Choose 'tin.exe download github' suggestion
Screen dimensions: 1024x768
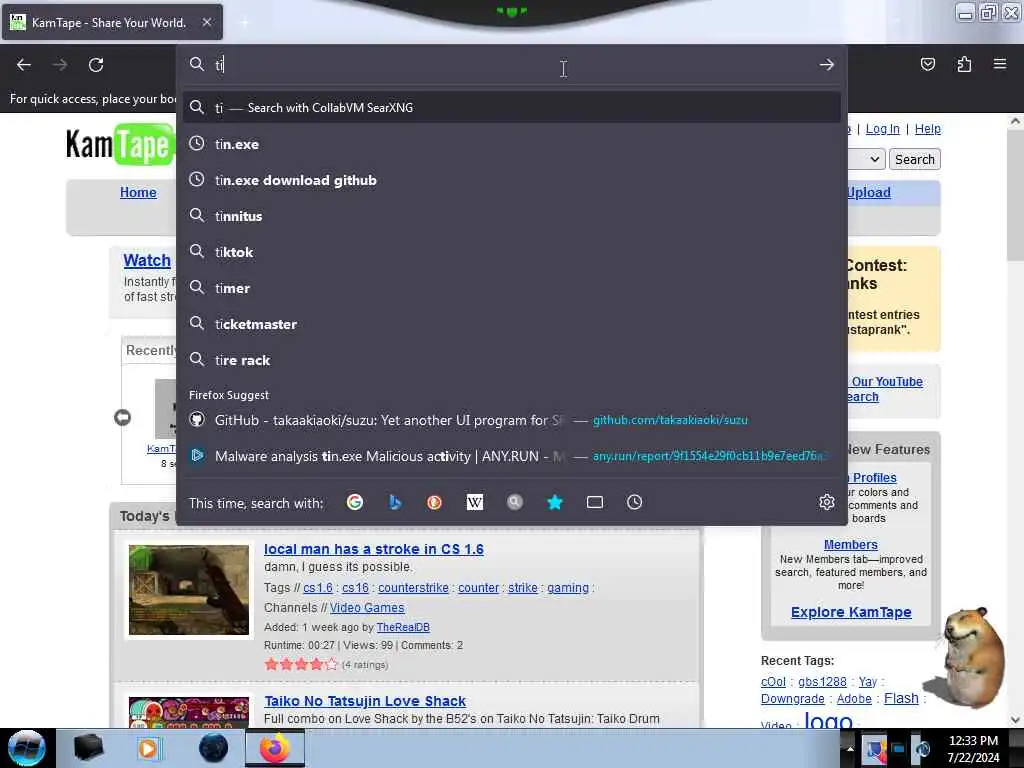[x=512, y=180]
